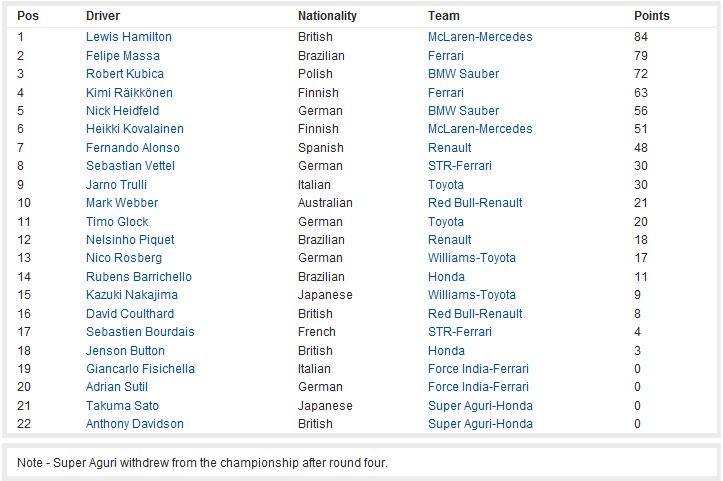Click the Fernando Alonso link
Screen dimensions: 723x481
click(133, 148)
